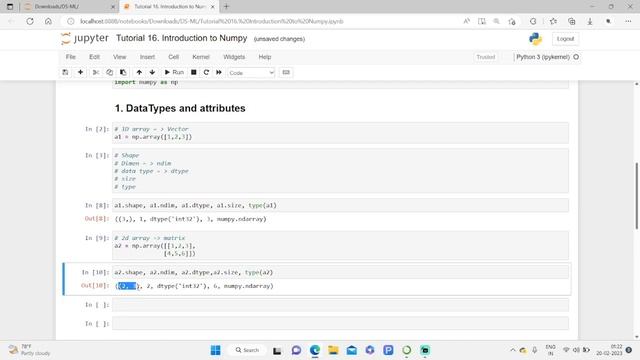Select cell In [2] with a1 array code

coord(340,133)
